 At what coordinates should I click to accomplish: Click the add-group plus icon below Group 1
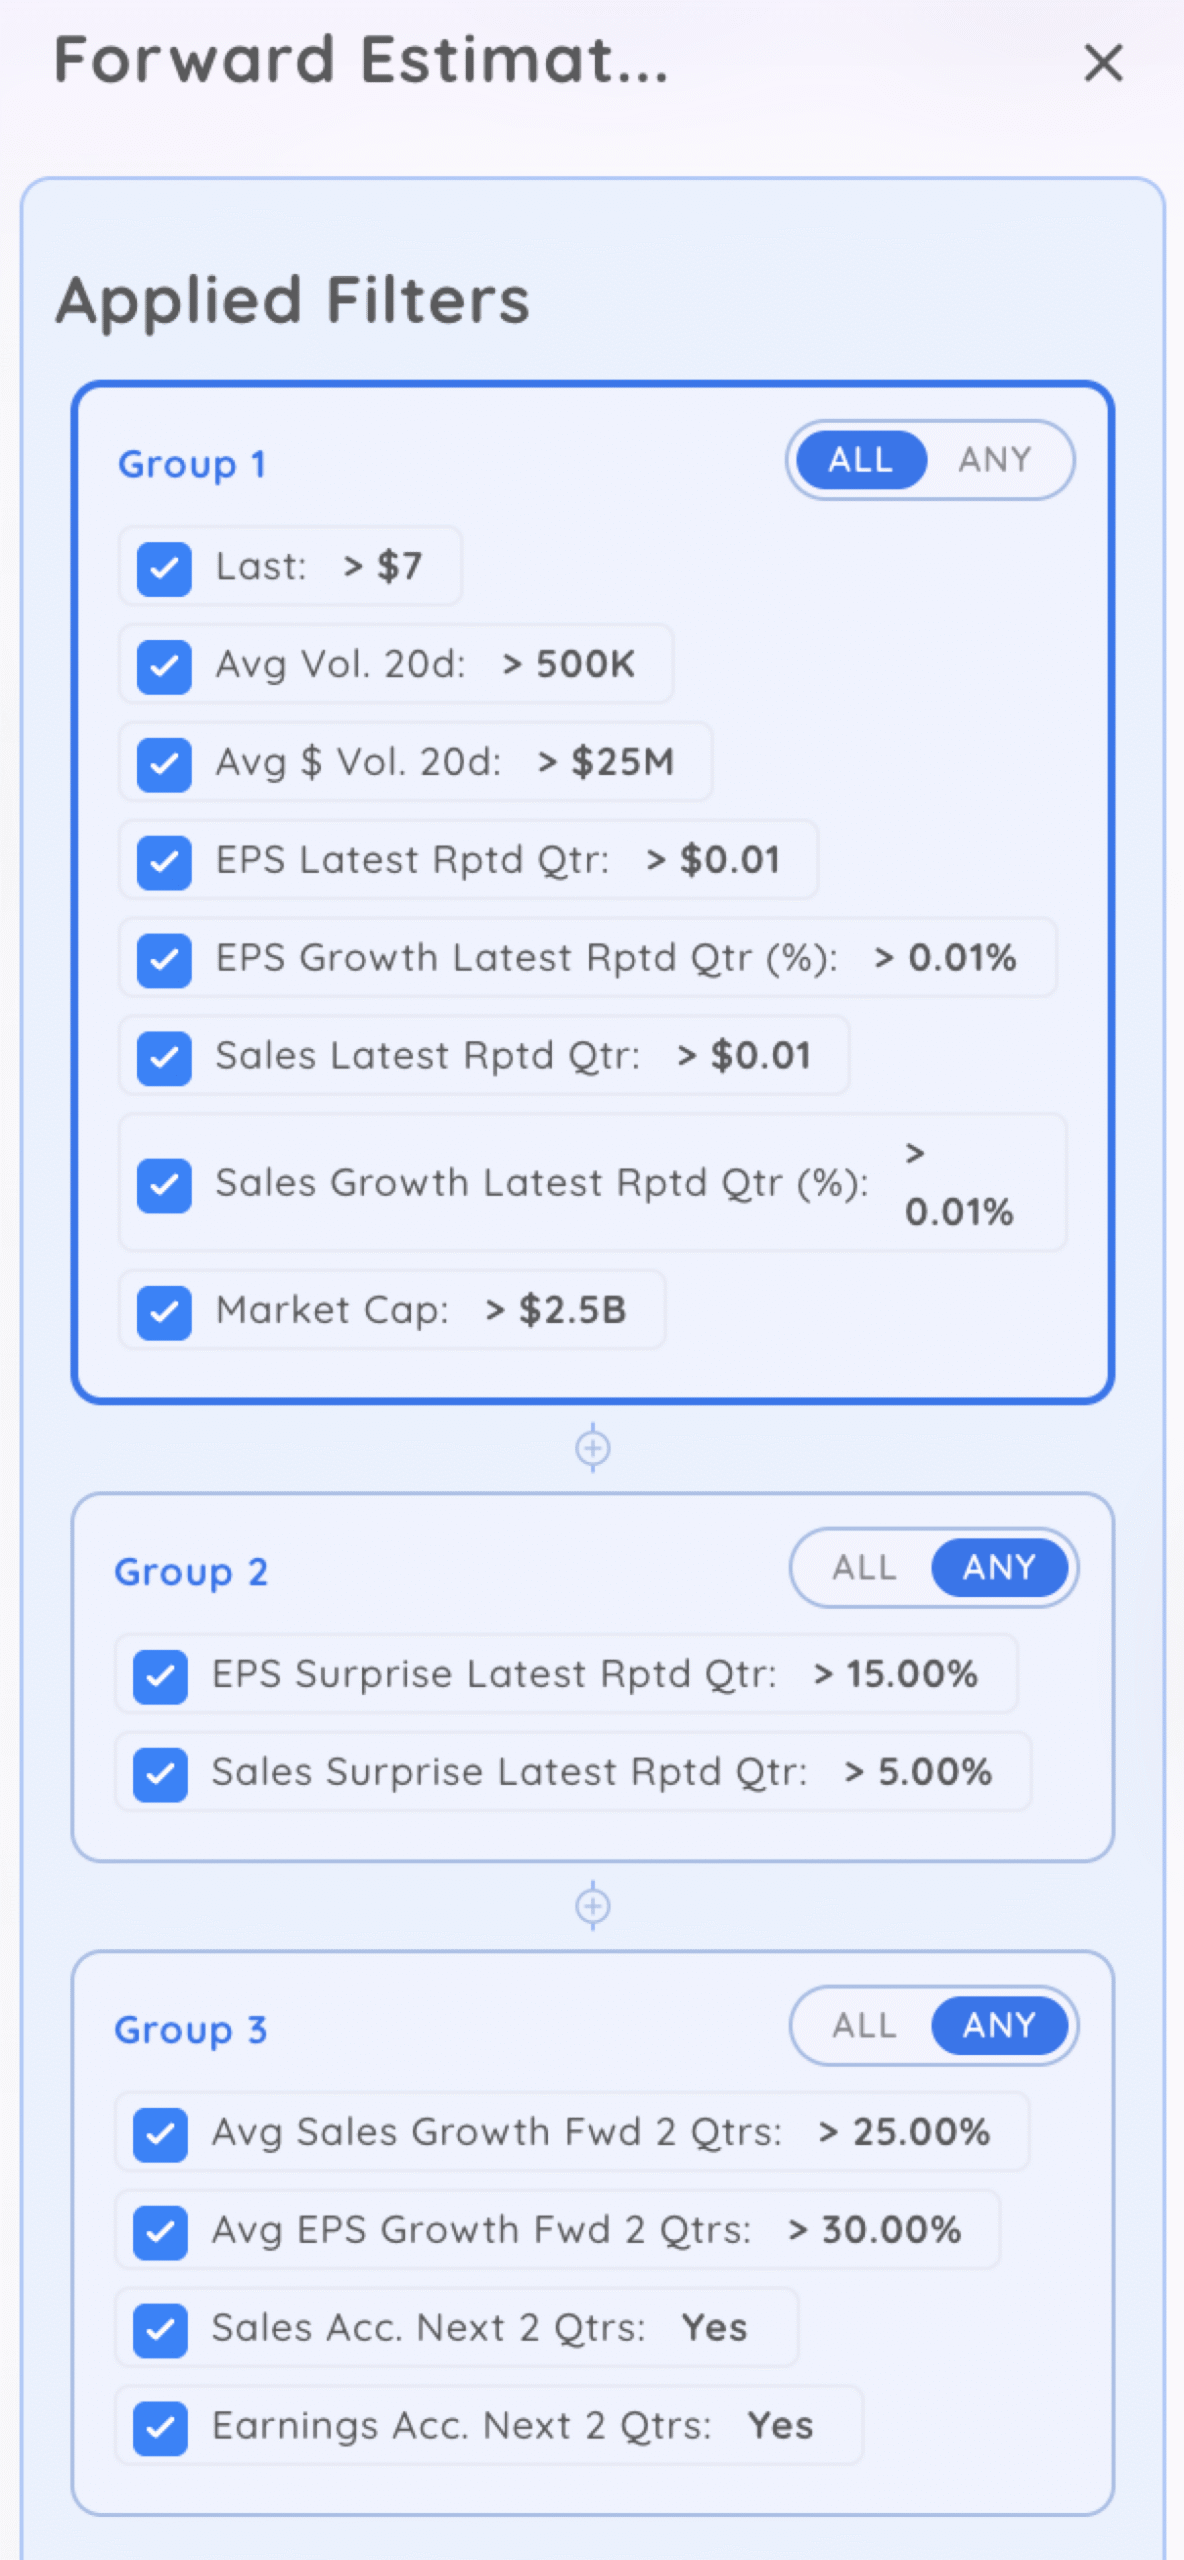(593, 1447)
